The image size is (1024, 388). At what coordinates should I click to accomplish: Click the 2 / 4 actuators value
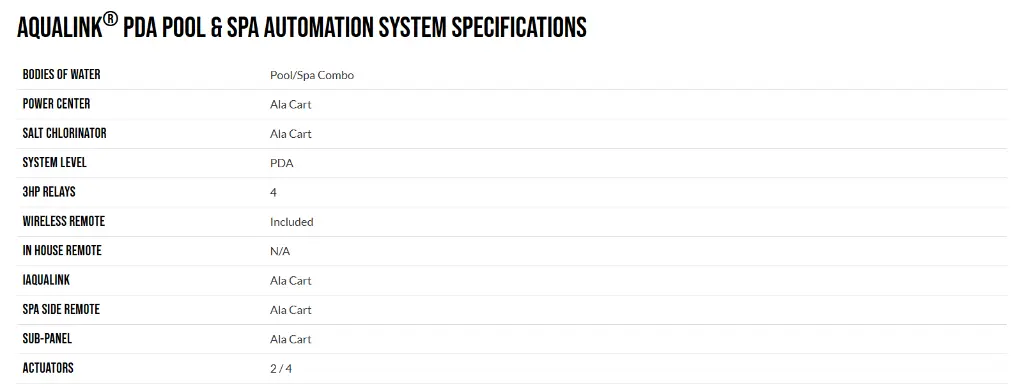(281, 369)
